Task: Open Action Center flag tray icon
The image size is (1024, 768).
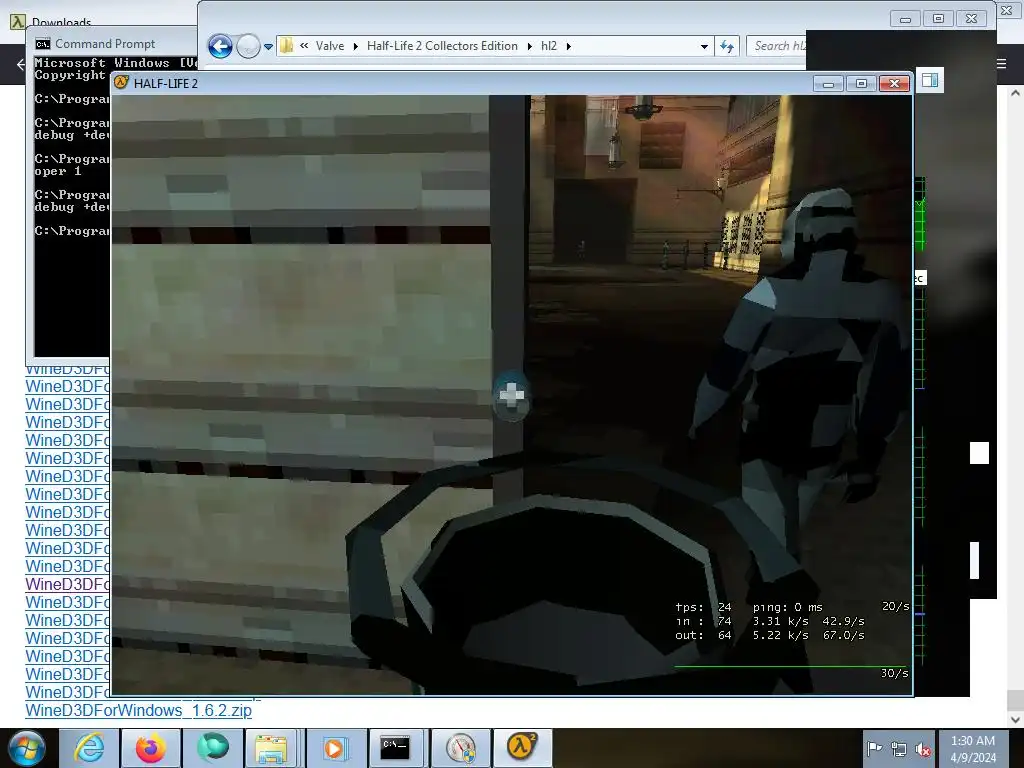Action: (873, 749)
